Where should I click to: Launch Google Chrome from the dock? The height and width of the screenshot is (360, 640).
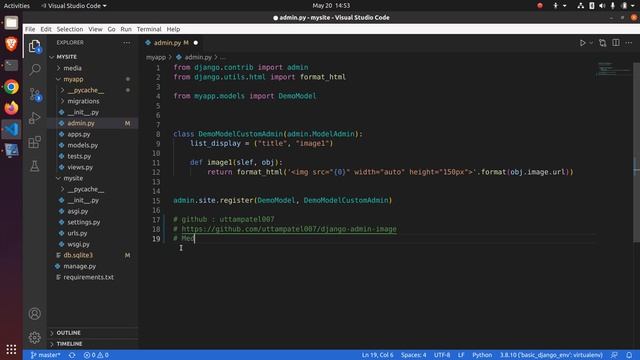11,87
